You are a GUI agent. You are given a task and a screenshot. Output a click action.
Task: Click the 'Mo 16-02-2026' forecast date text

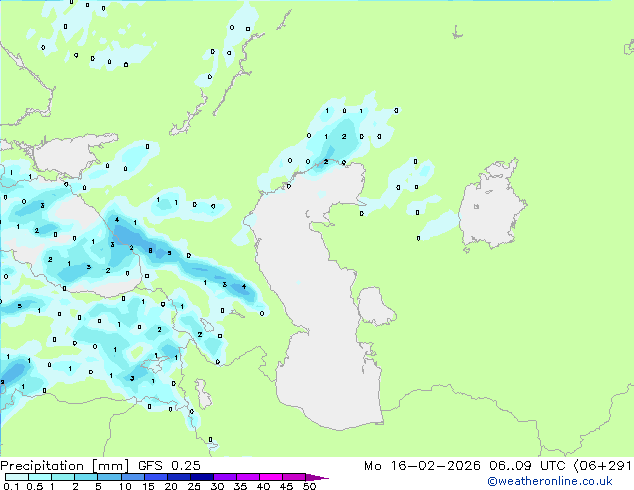pyautogui.click(x=422, y=466)
